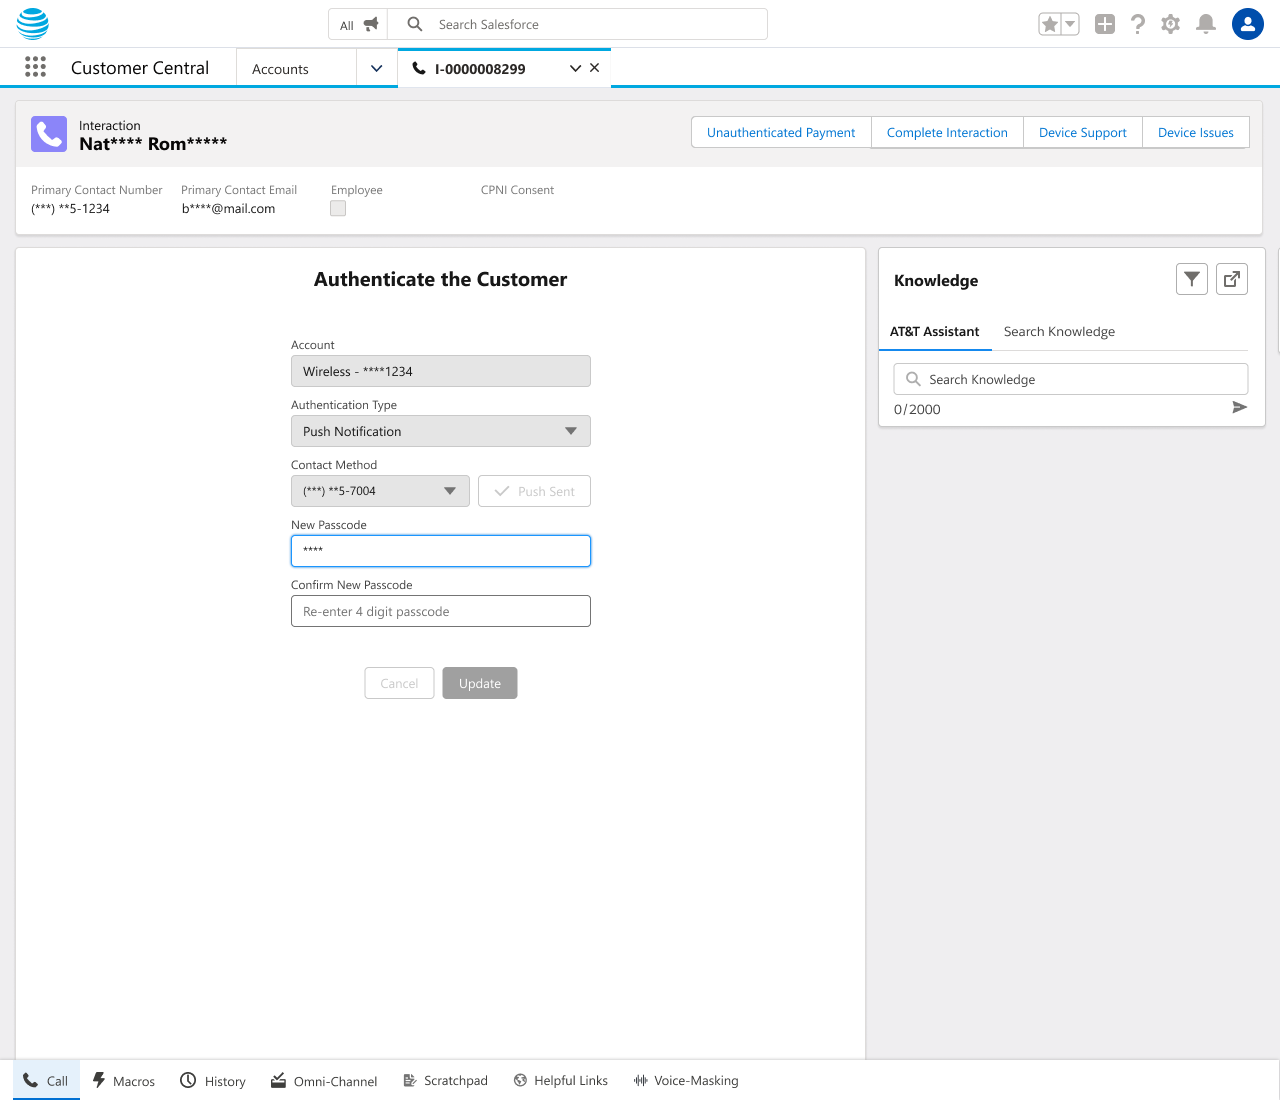Click the Complete Interaction button

pos(947,132)
